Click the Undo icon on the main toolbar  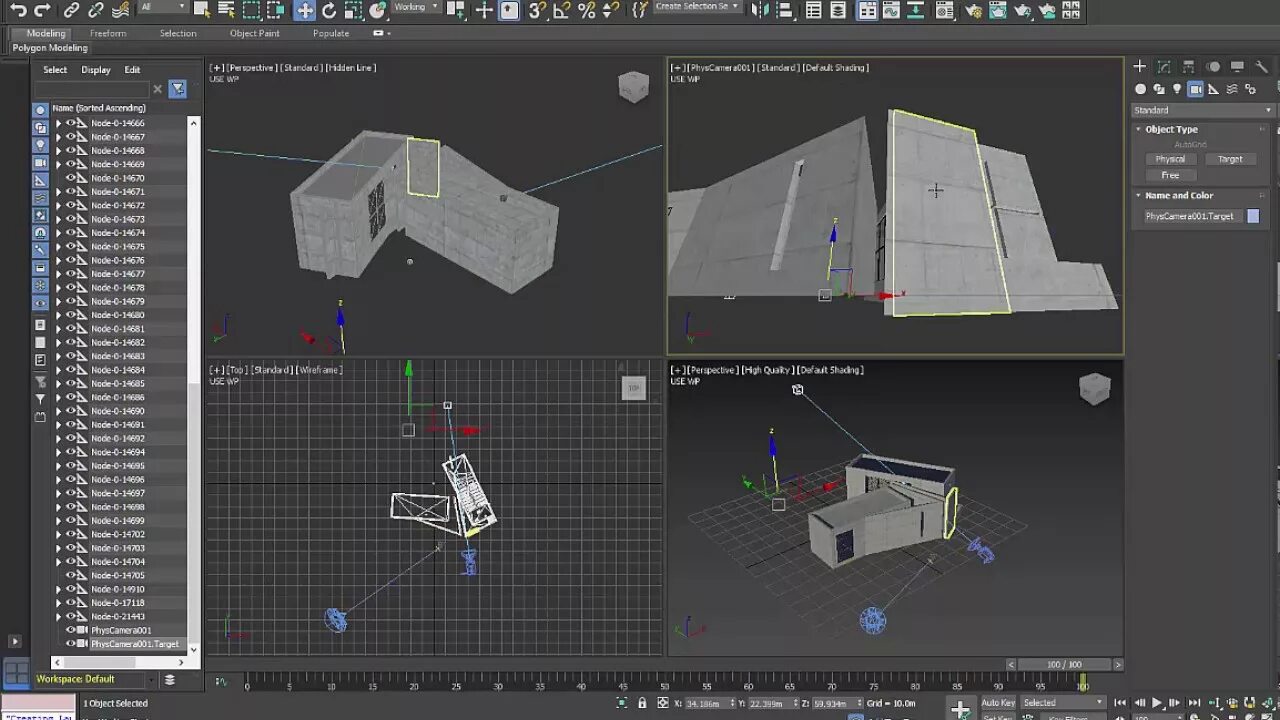click(x=18, y=9)
